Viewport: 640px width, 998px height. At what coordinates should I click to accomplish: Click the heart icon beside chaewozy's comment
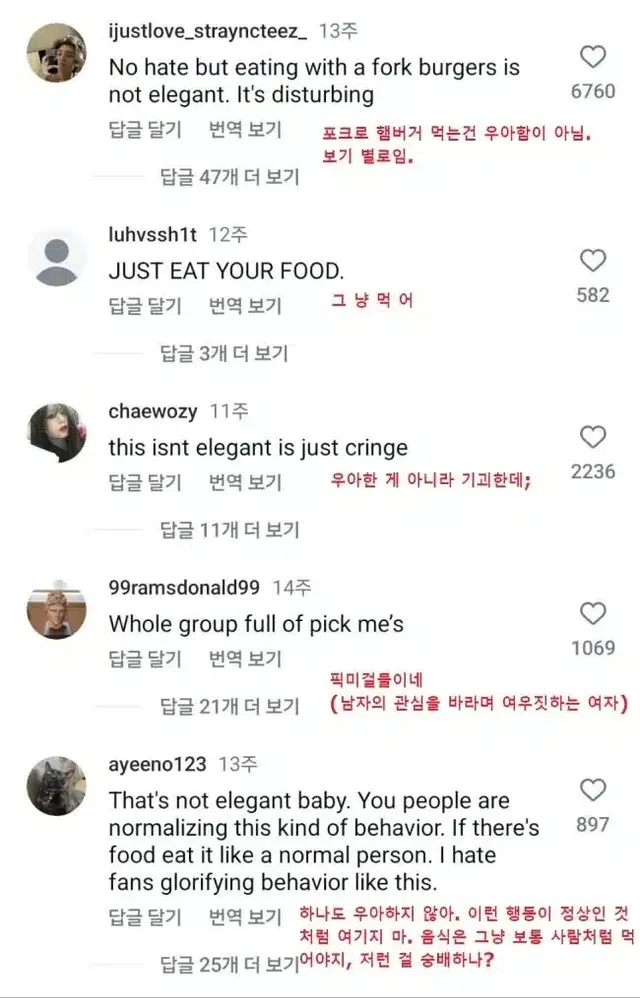pos(593,436)
